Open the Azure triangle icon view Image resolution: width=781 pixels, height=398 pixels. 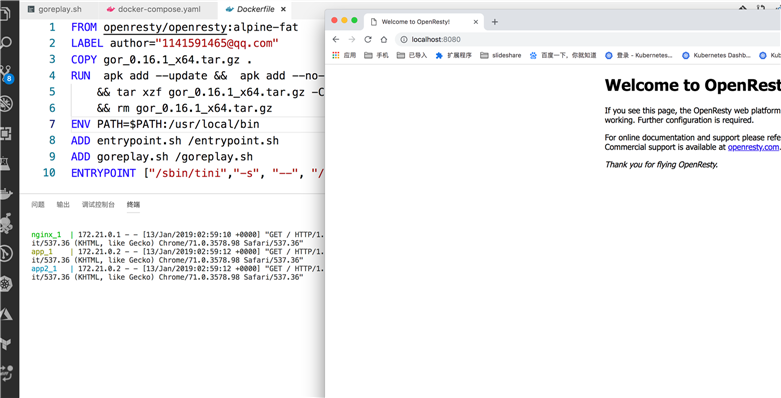[x=6, y=314]
